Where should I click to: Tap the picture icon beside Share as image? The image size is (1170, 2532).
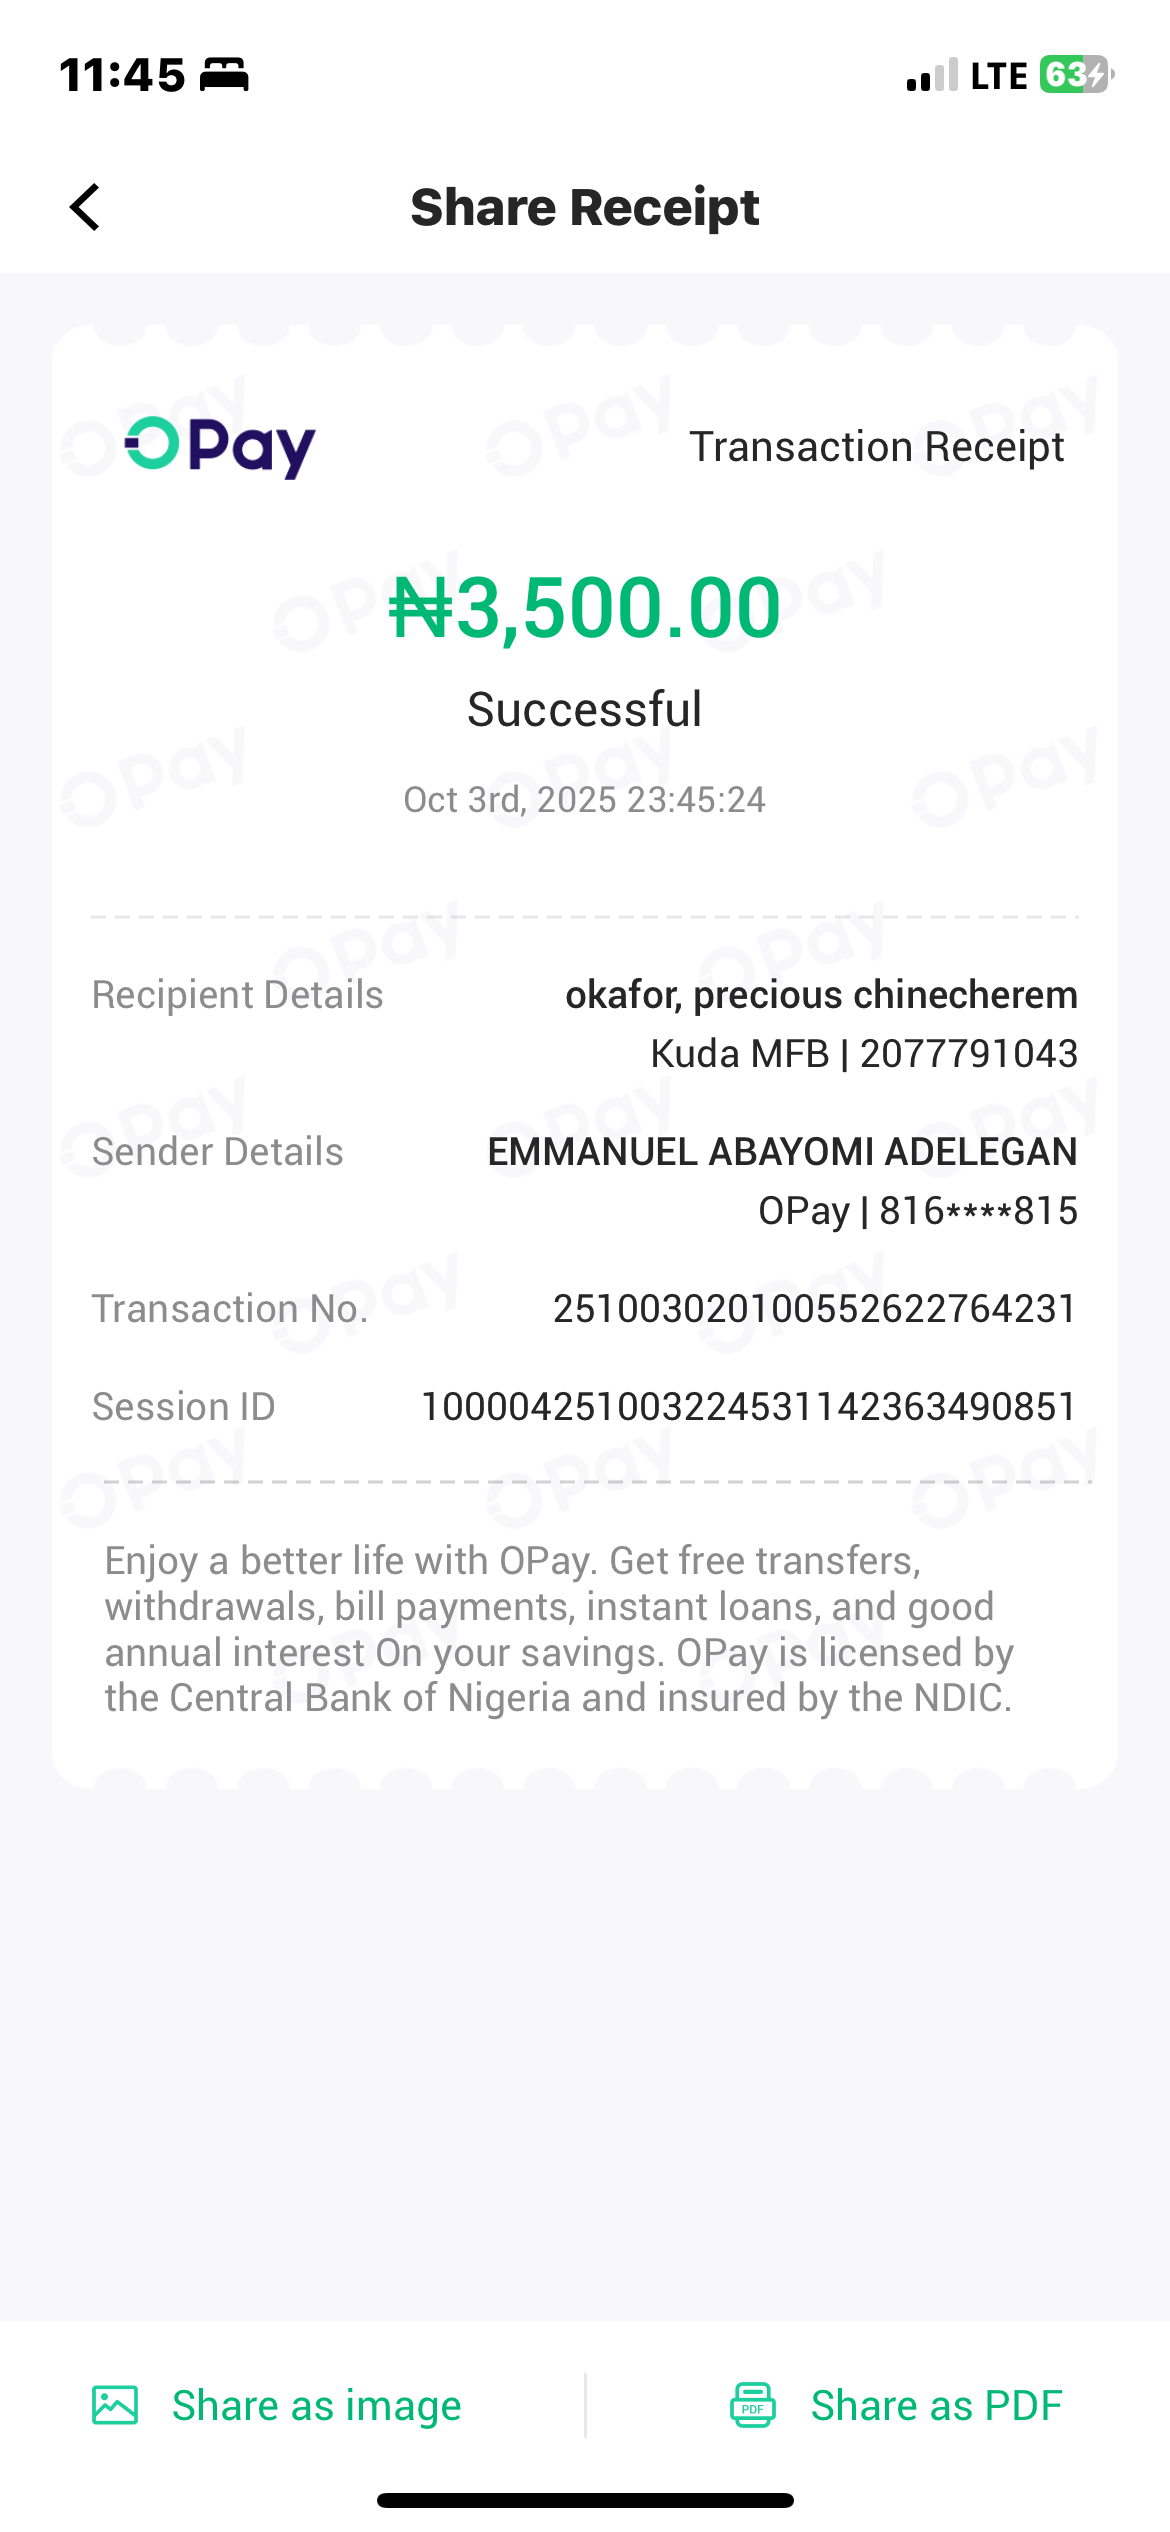pos(115,2405)
